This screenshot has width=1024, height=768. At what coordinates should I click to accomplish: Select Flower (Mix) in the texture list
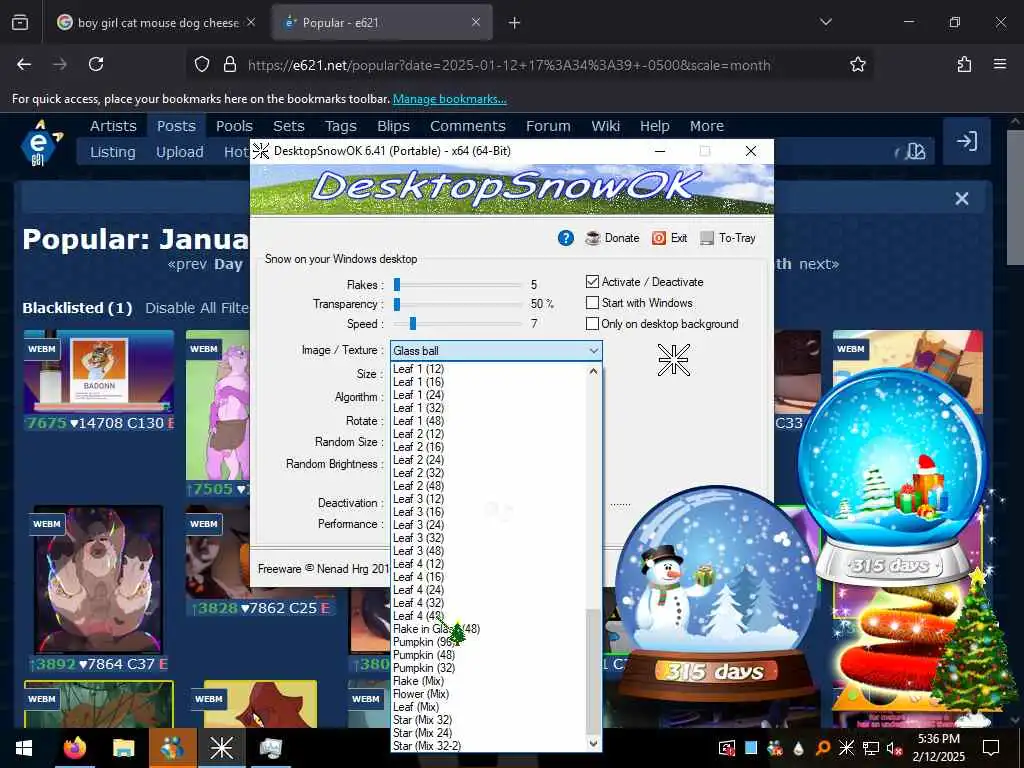click(x=421, y=694)
